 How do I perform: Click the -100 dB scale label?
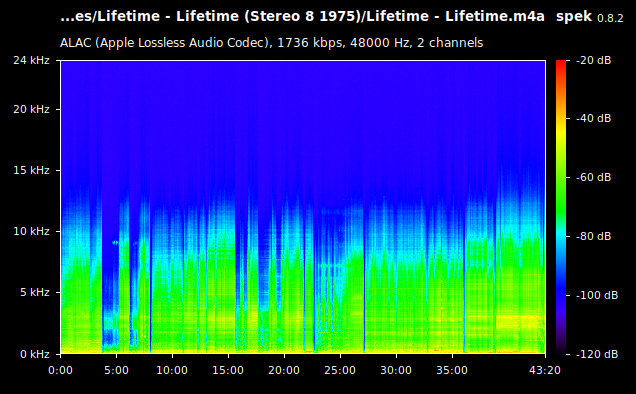597,295
